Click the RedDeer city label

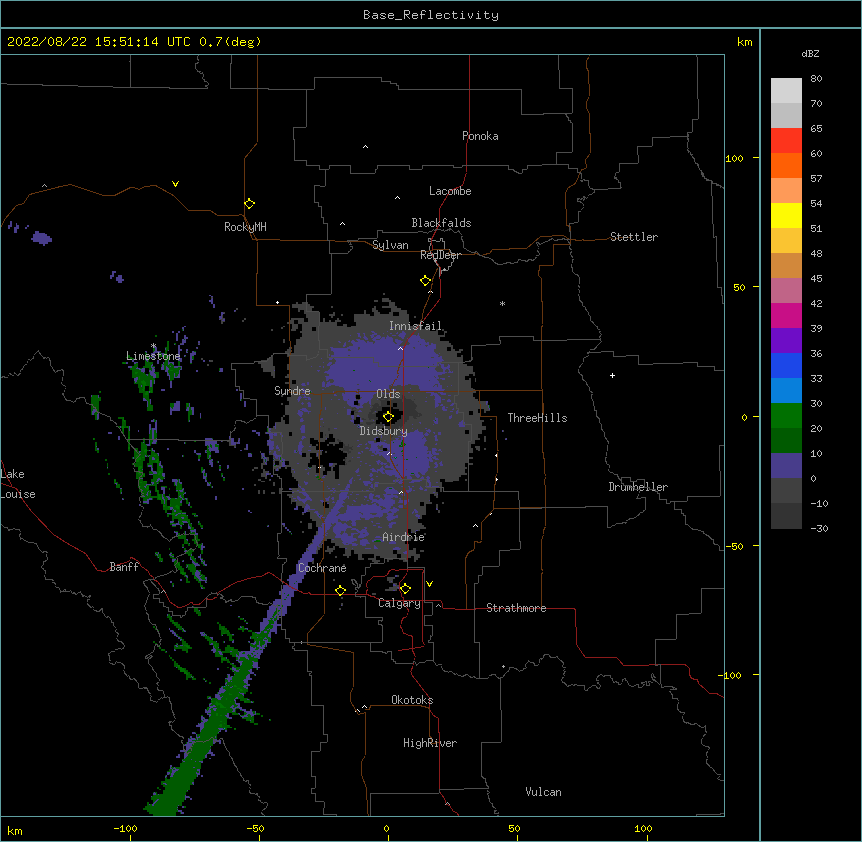440,255
